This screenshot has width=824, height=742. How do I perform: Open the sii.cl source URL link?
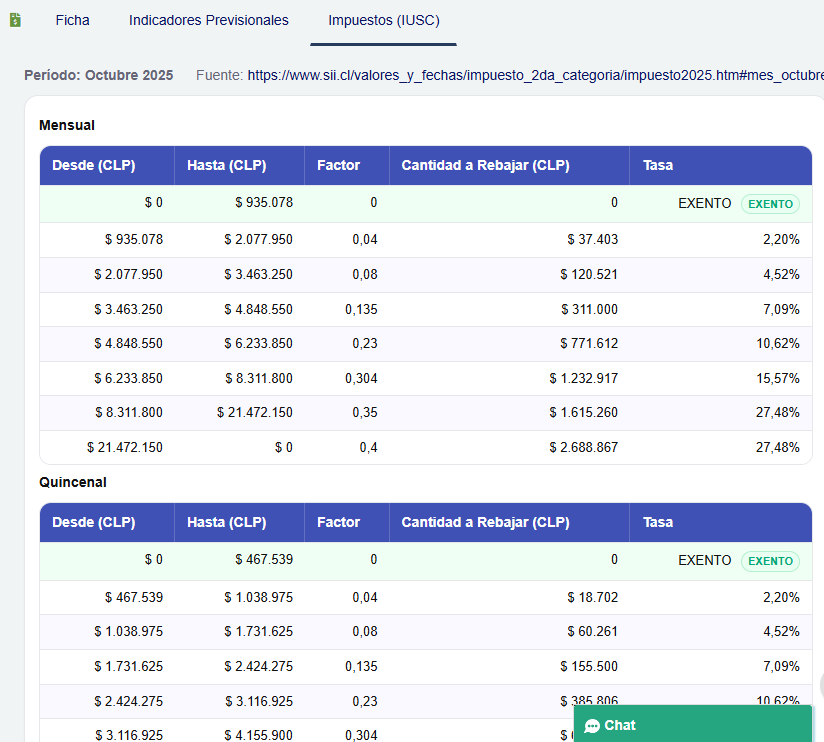535,75
